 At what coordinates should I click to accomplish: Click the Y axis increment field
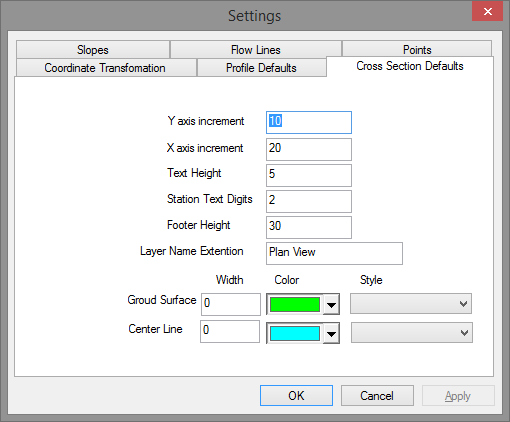309,122
